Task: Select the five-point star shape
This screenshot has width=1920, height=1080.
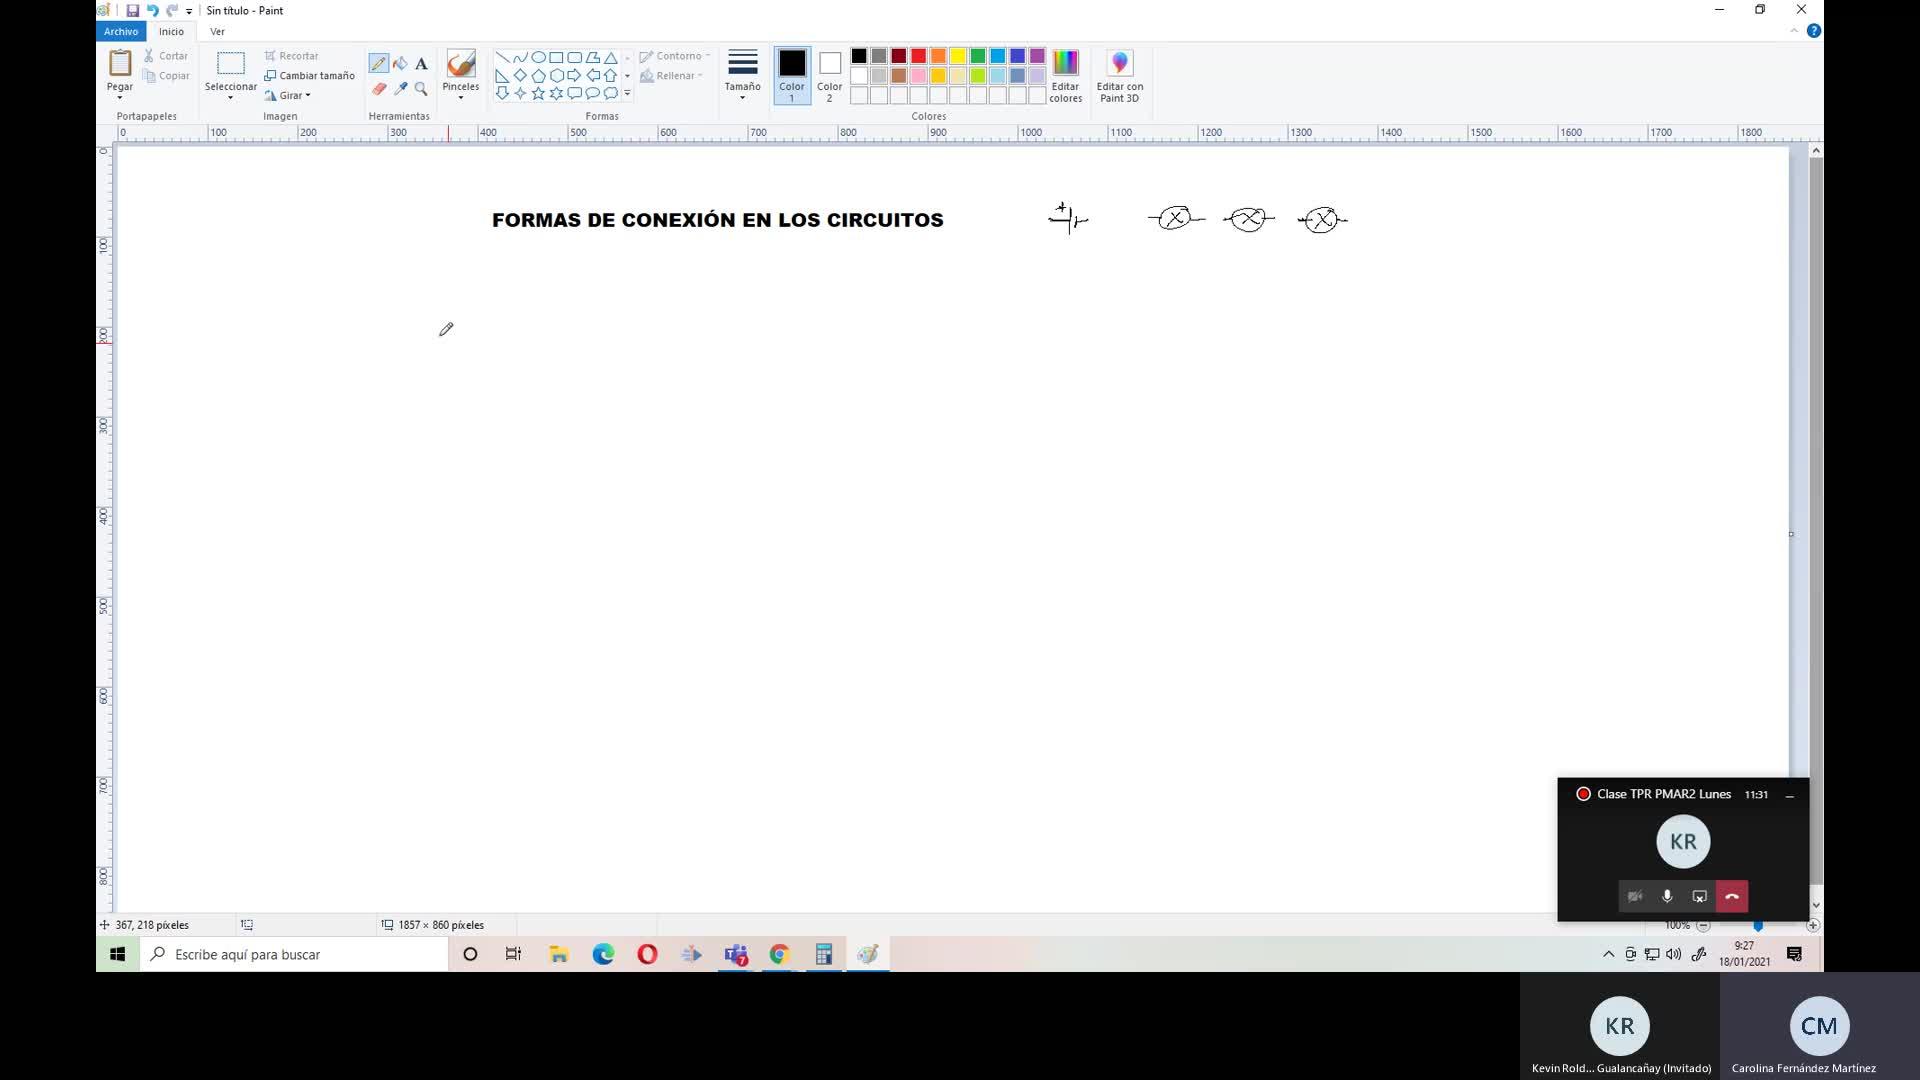Action: click(538, 93)
